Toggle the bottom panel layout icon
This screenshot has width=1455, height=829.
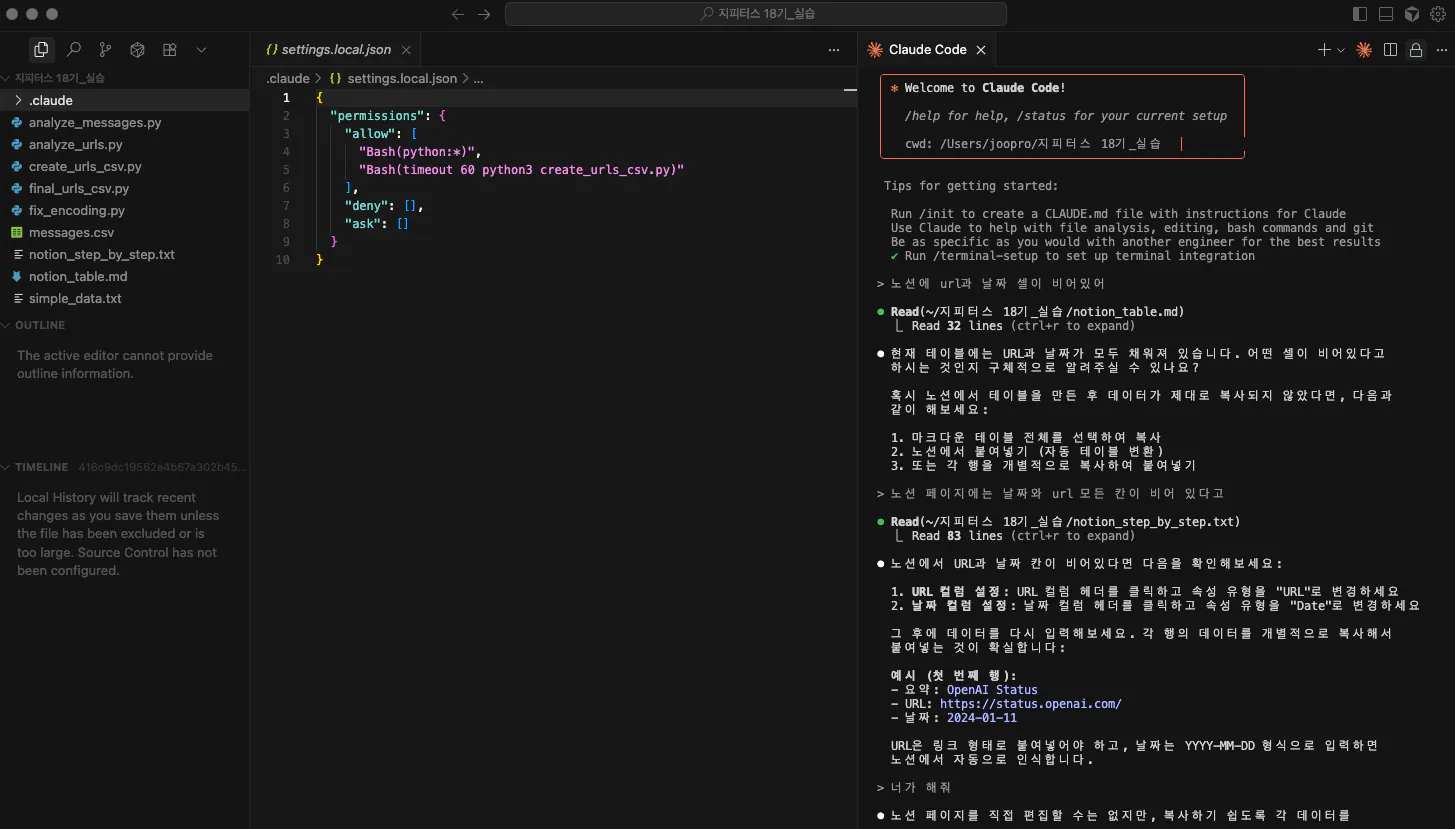click(1386, 14)
